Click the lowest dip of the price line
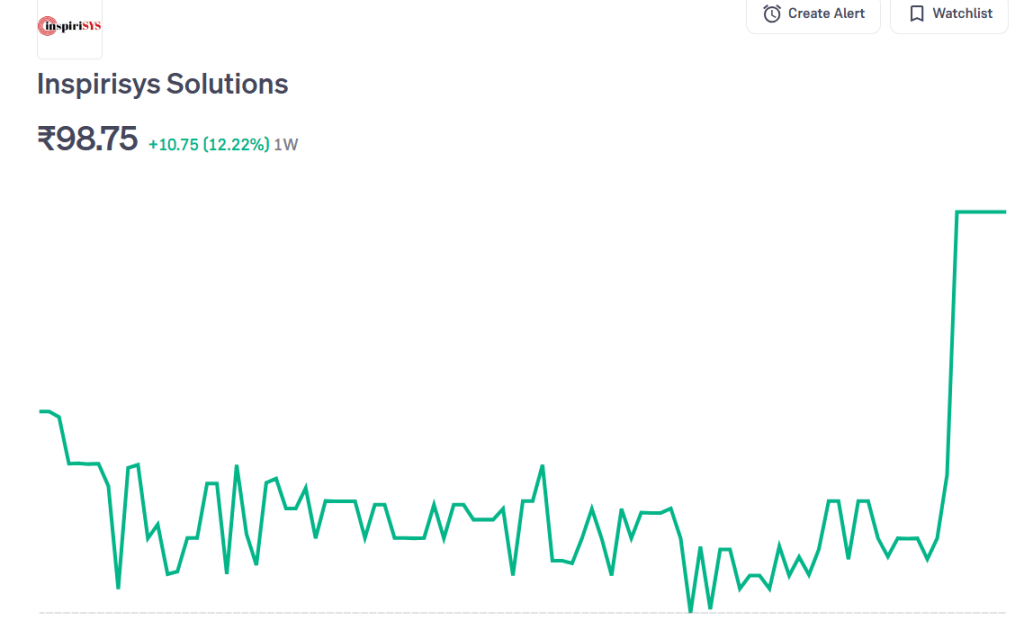1024x621 pixels. [x=690, y=609]
